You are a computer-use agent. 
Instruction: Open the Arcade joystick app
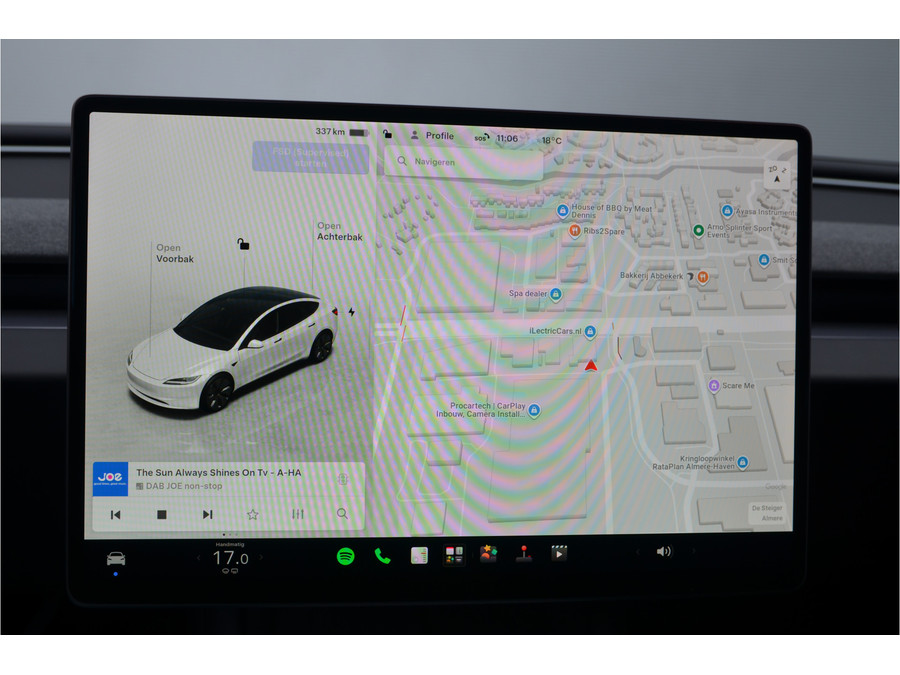[x=523, y=553]
